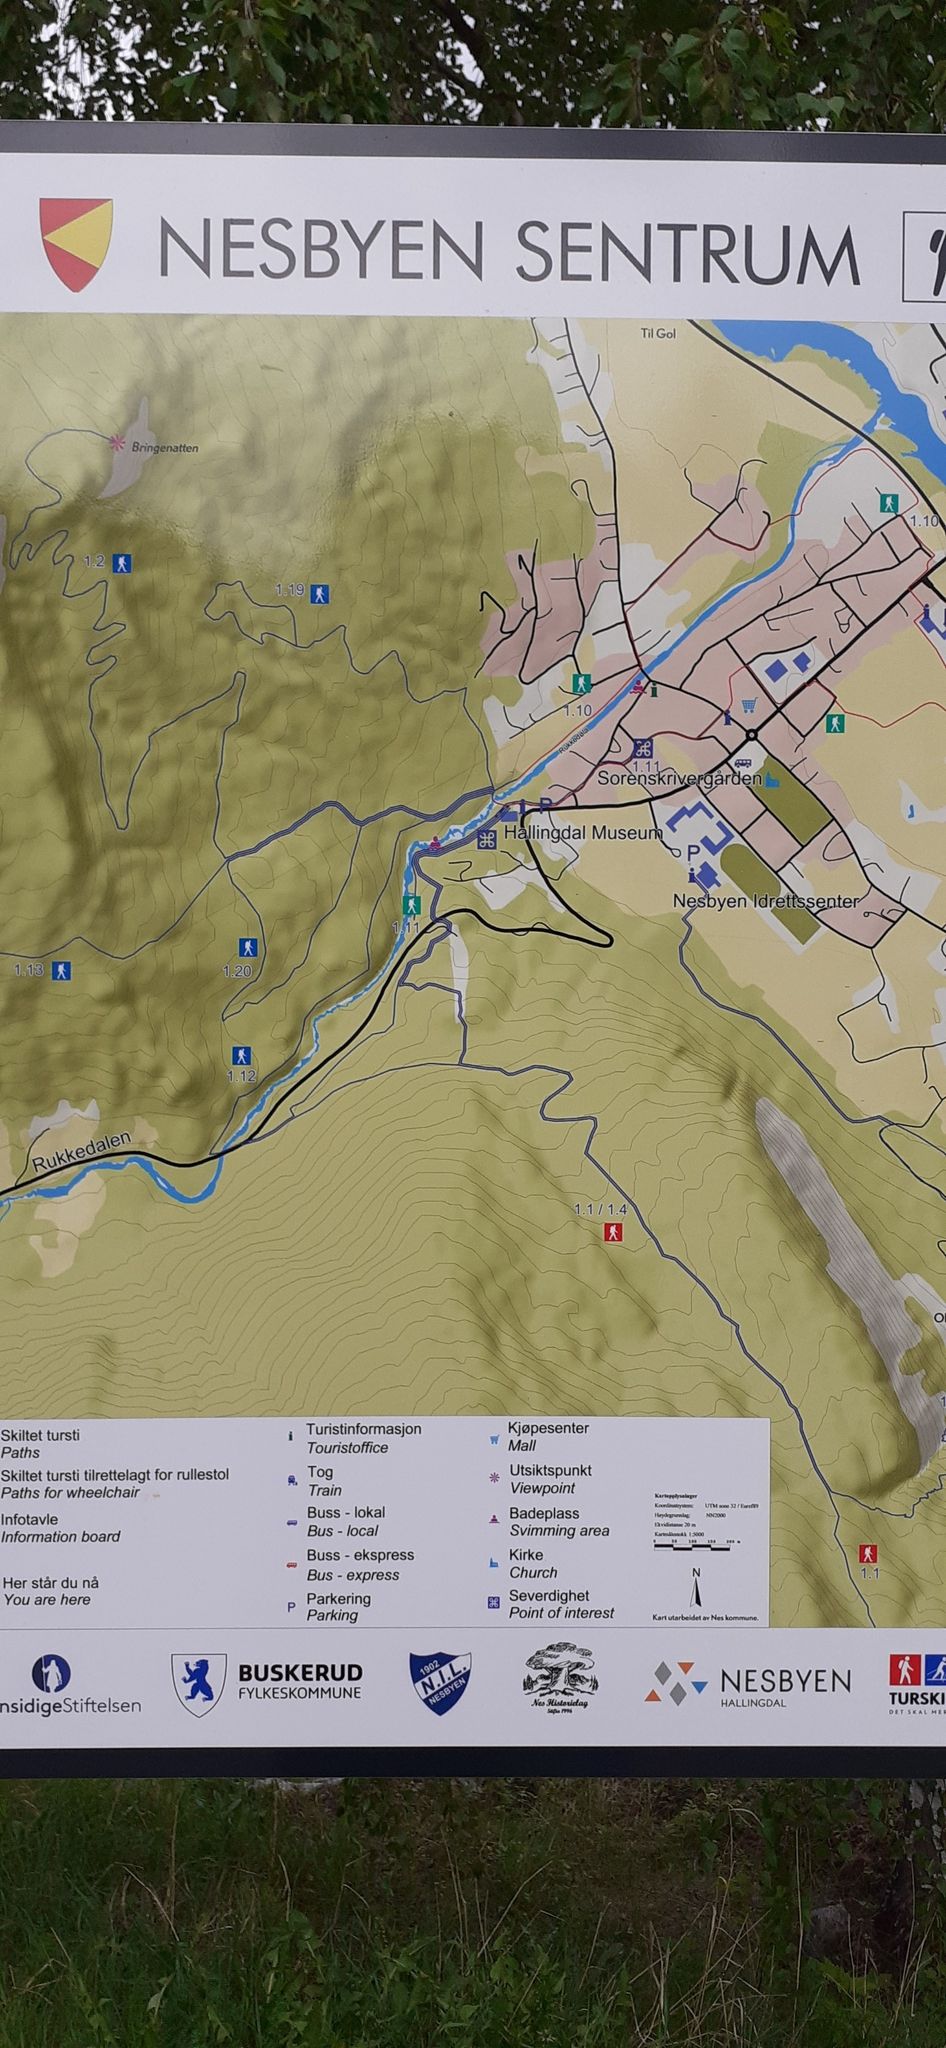Select the parking P above Nesbyen Idrettssenter

tap(693, 853)
